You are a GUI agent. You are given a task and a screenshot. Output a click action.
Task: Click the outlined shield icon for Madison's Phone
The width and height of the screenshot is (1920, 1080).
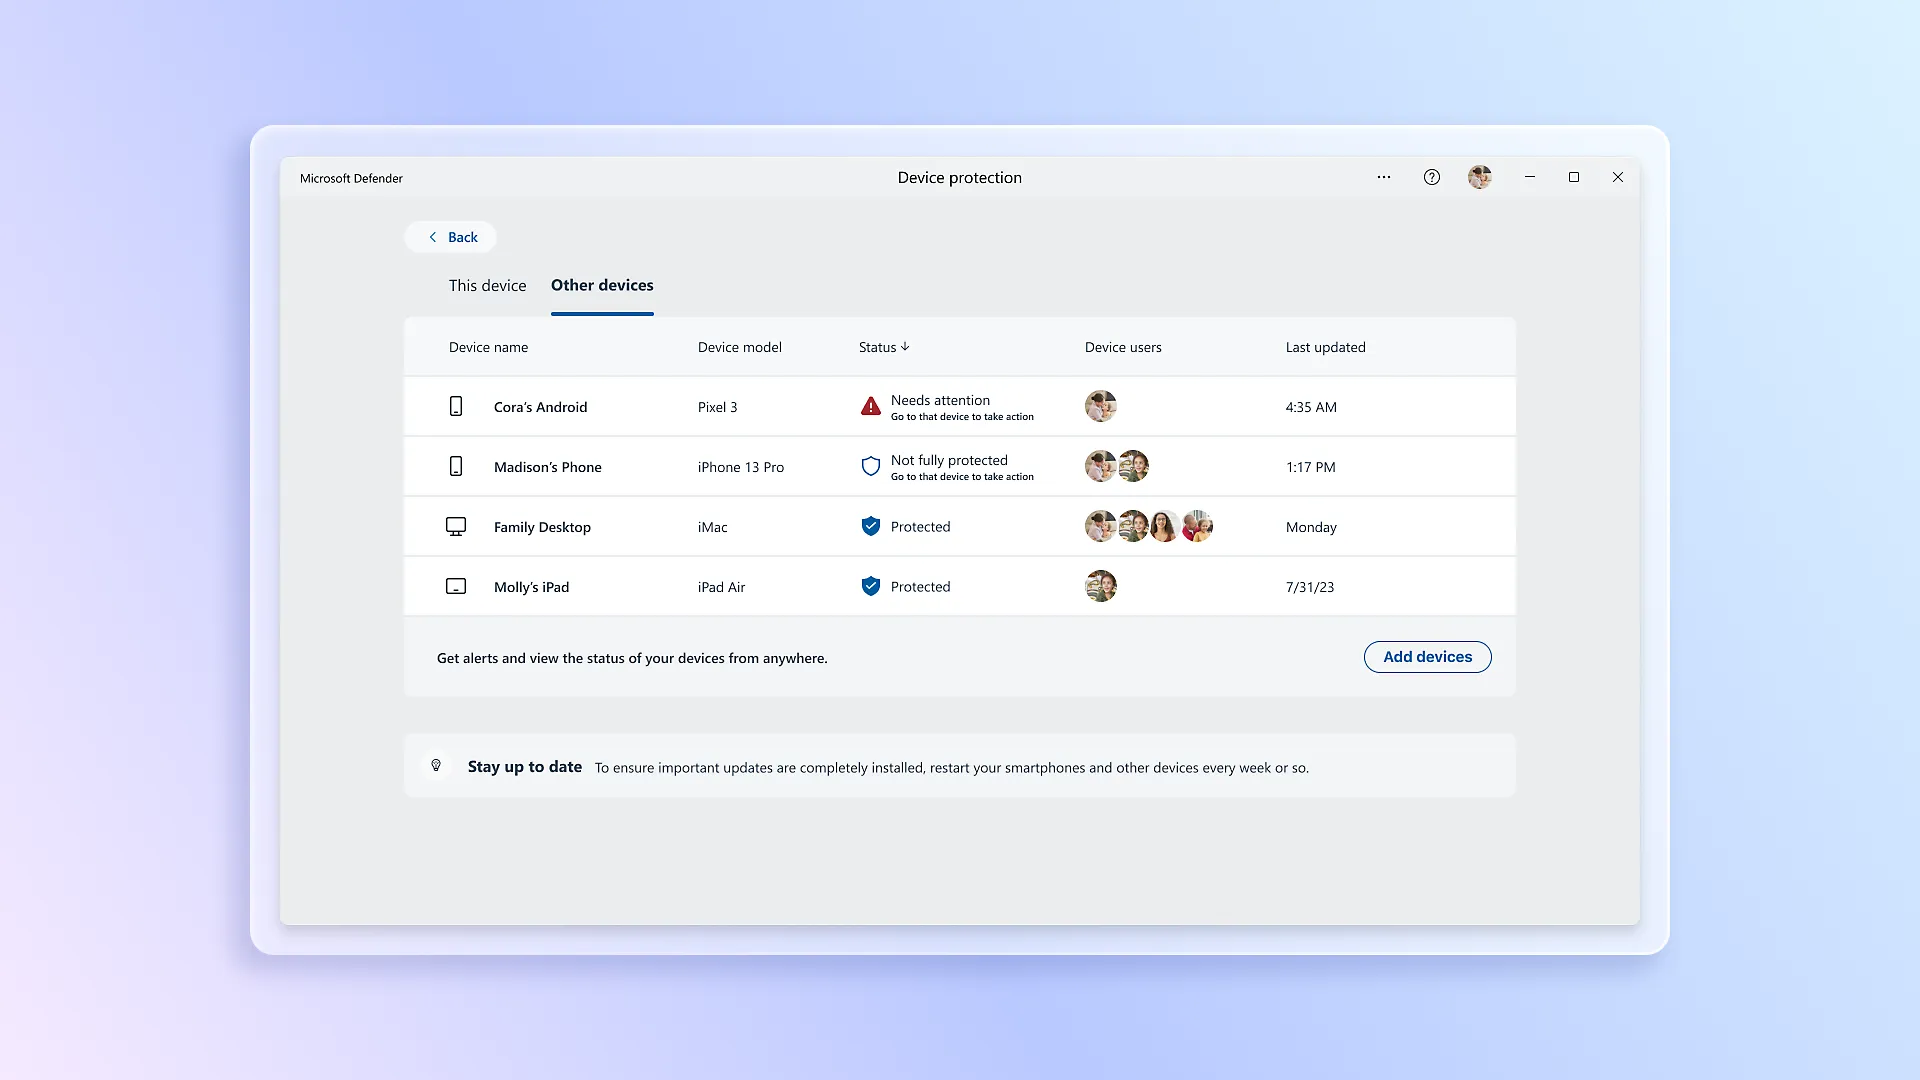870,466
